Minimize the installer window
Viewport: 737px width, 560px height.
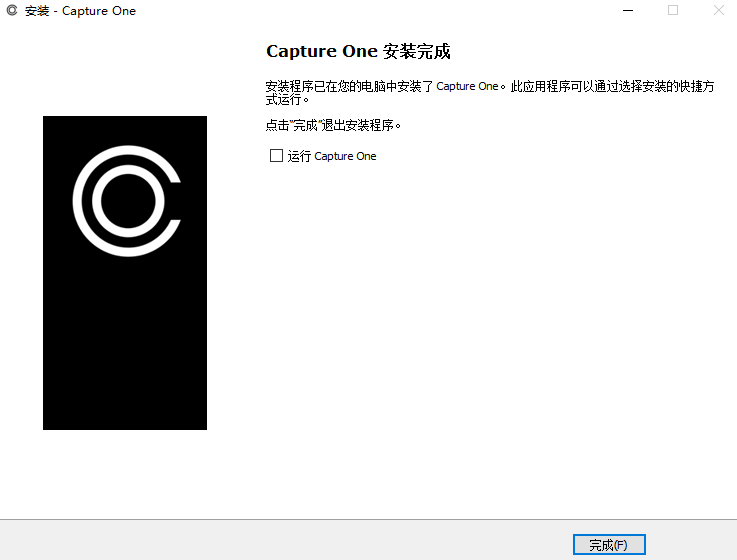628,10
